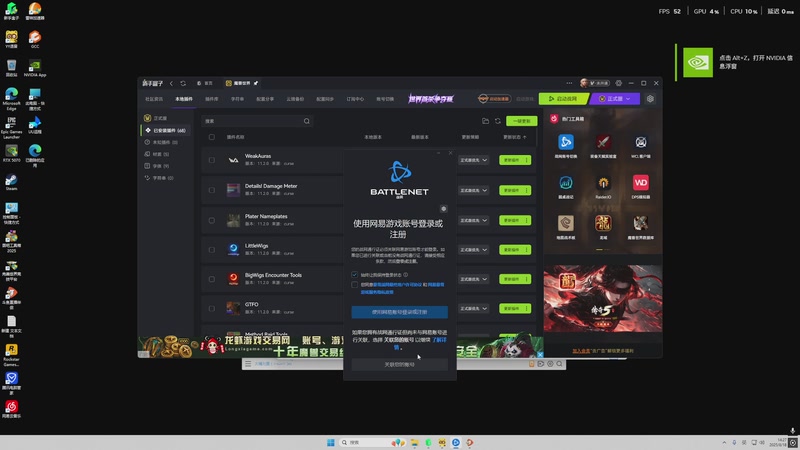800x450 pixels.
Task: Toggle the select-all checkbox in table header
Action: click(212, 137)
